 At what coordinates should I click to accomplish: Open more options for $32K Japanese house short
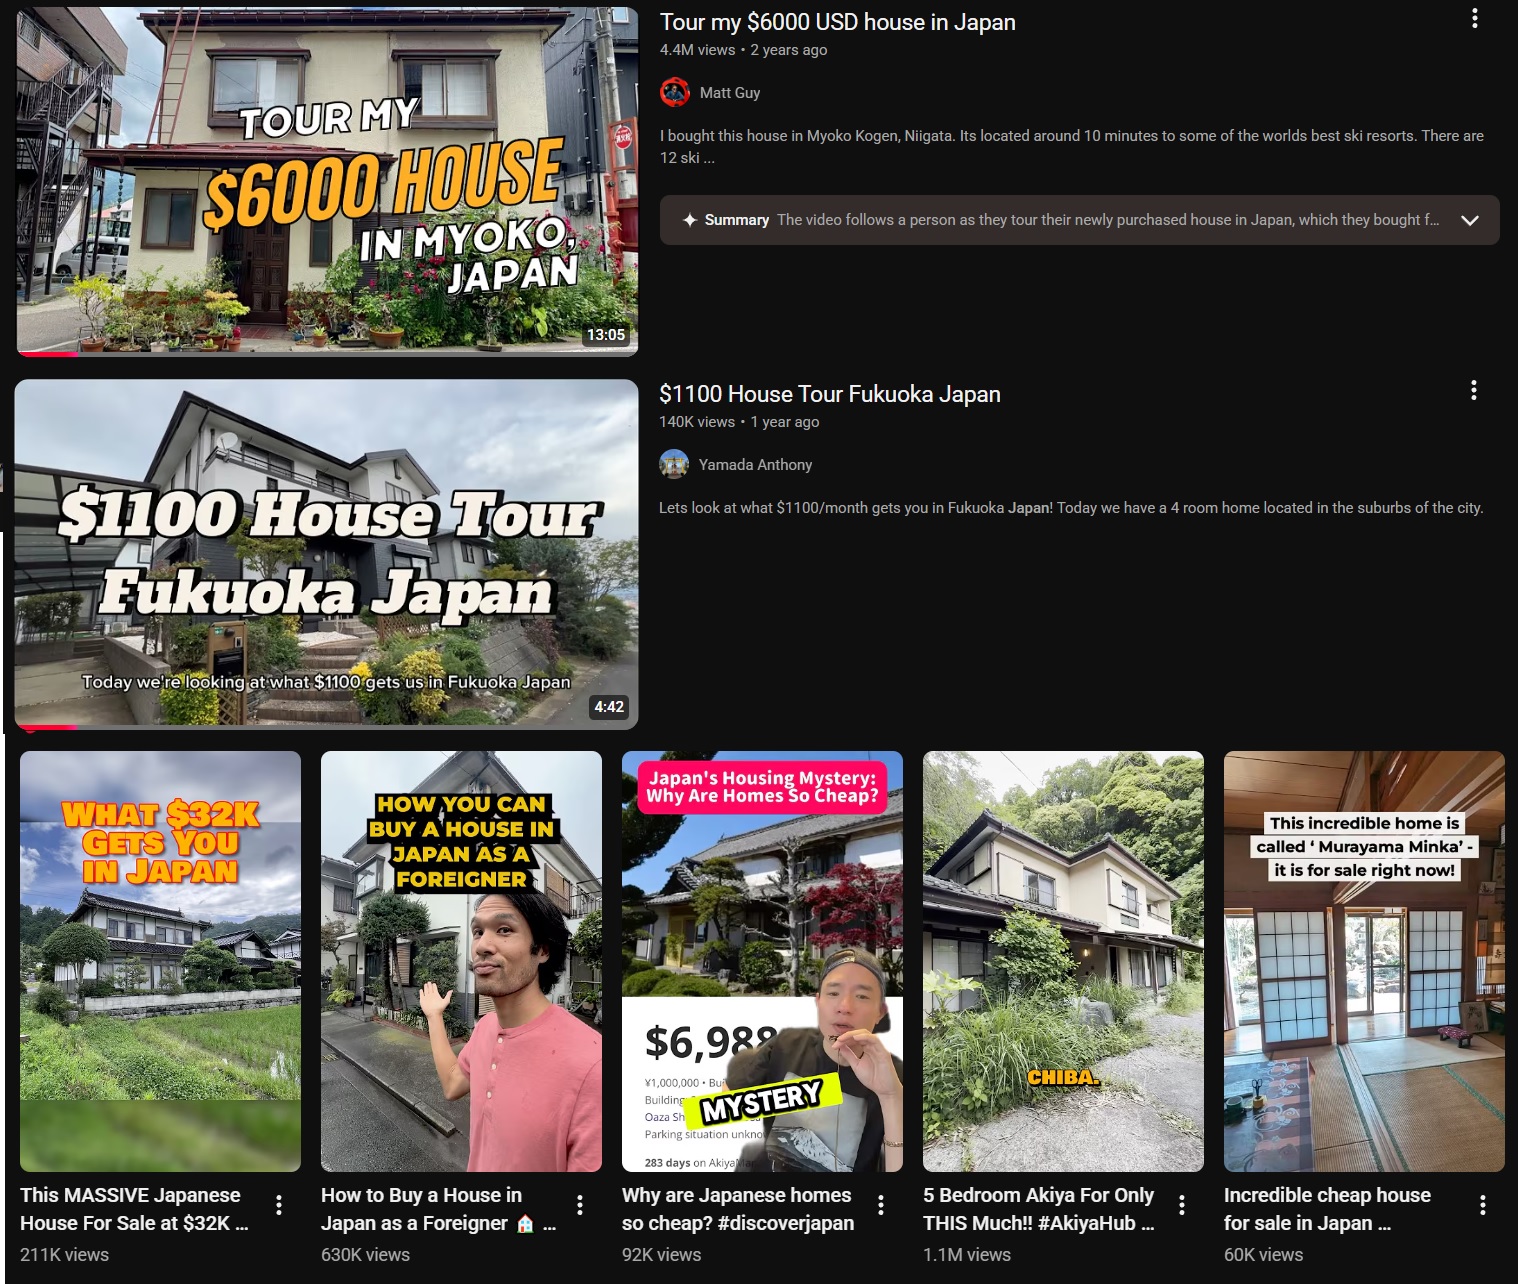coord(279,1205)
